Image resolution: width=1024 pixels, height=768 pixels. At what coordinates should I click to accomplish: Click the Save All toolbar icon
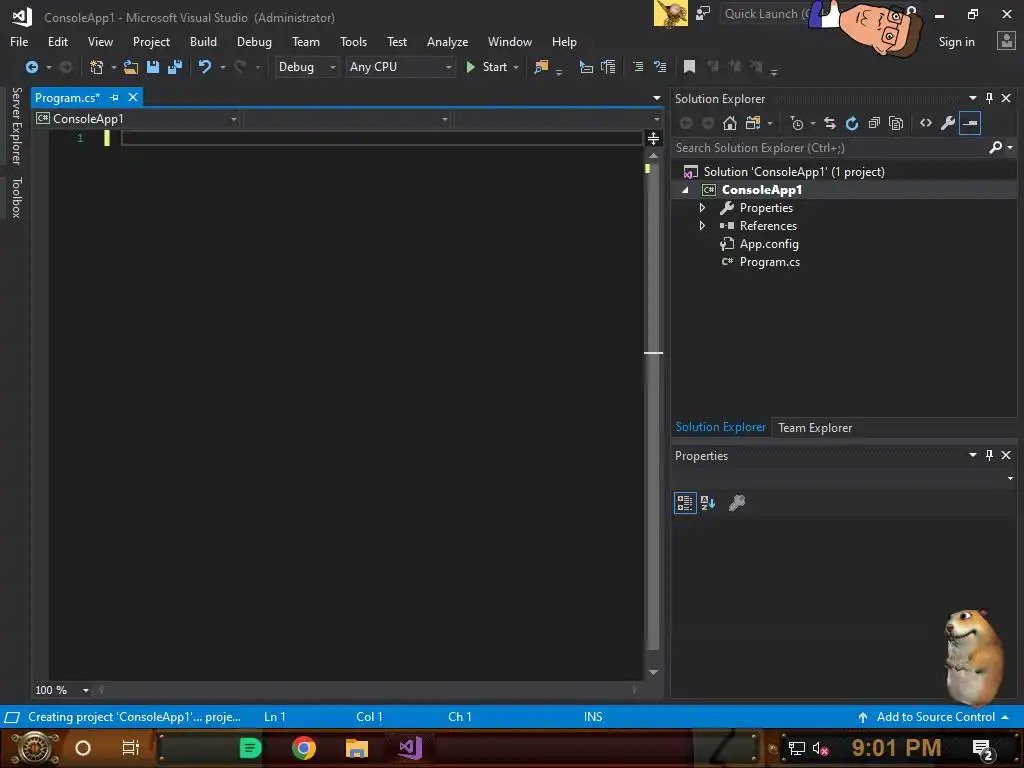174,67
